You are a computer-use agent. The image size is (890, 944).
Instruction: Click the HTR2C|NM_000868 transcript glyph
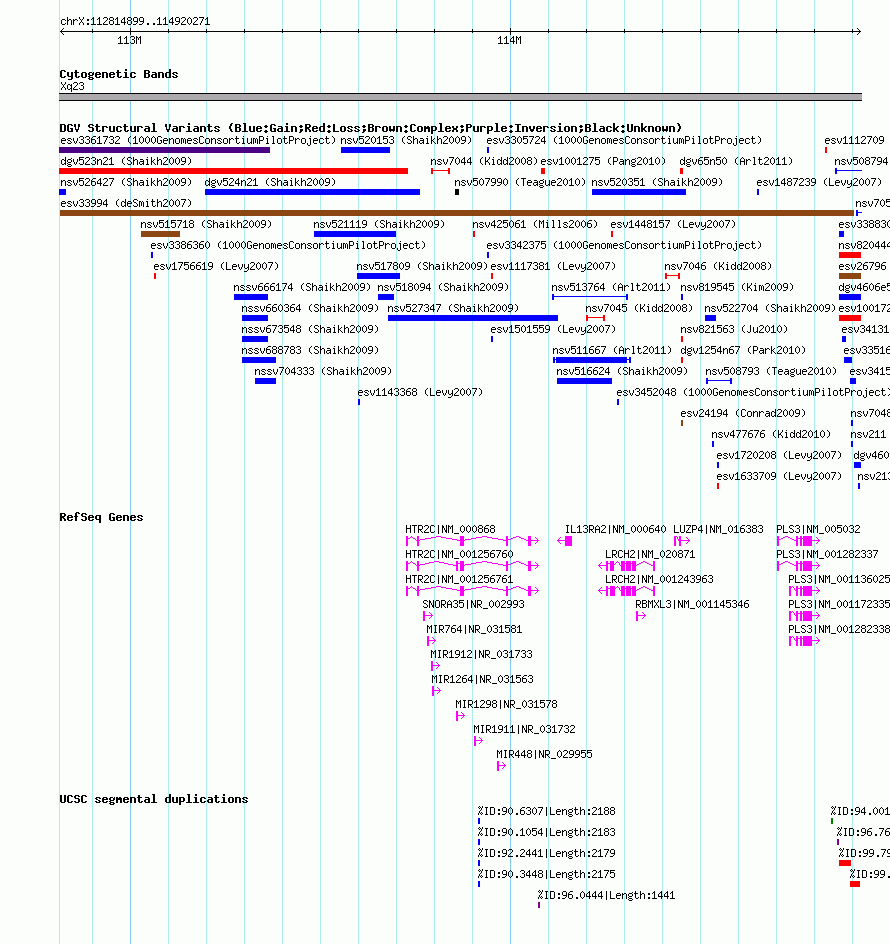472,541
